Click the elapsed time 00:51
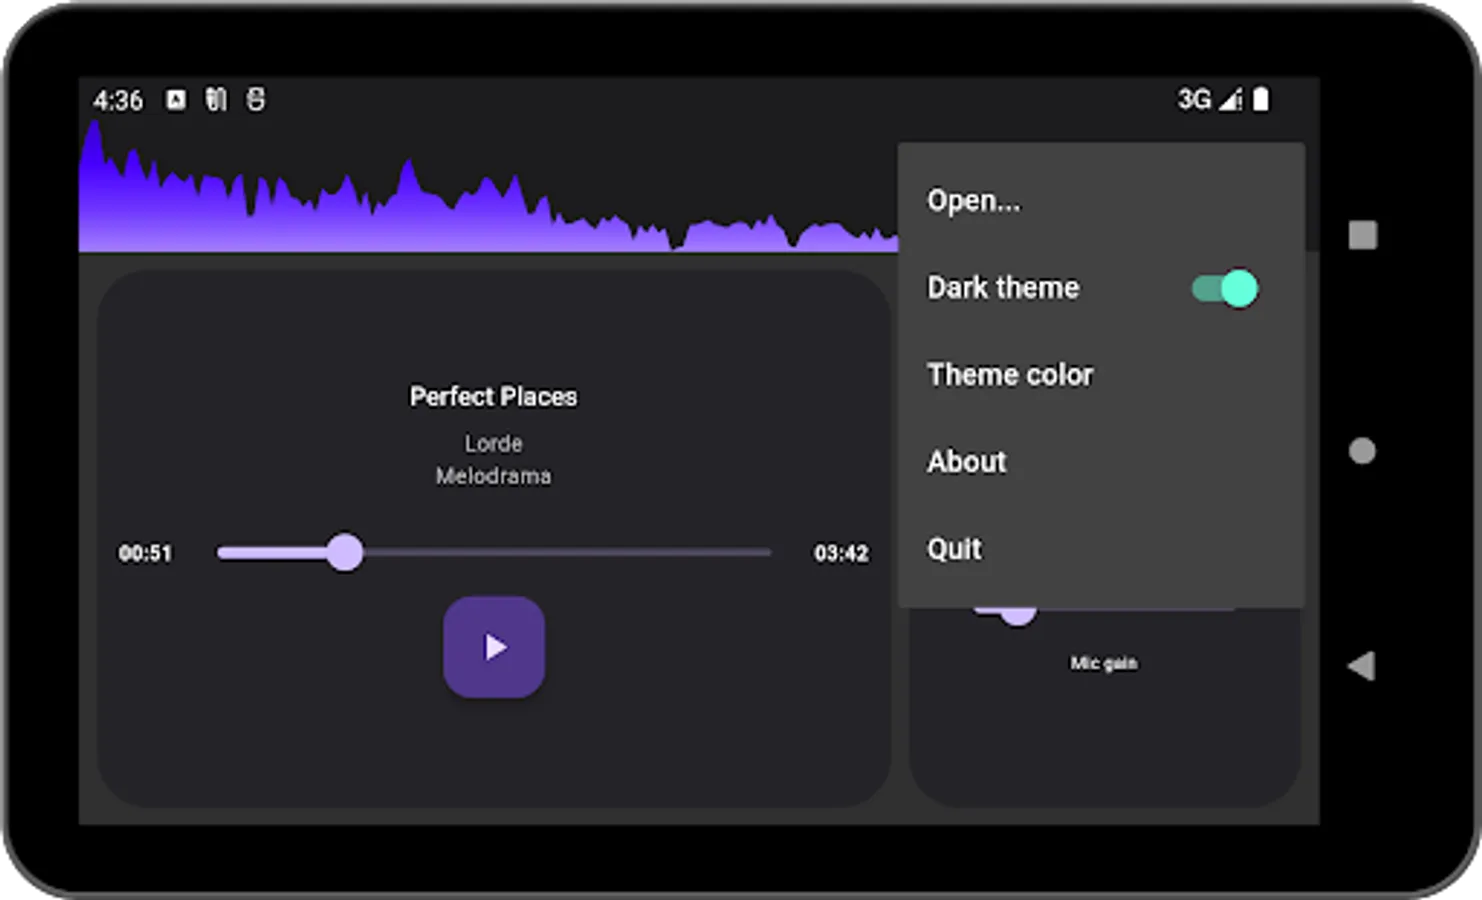 pos(145,553)
